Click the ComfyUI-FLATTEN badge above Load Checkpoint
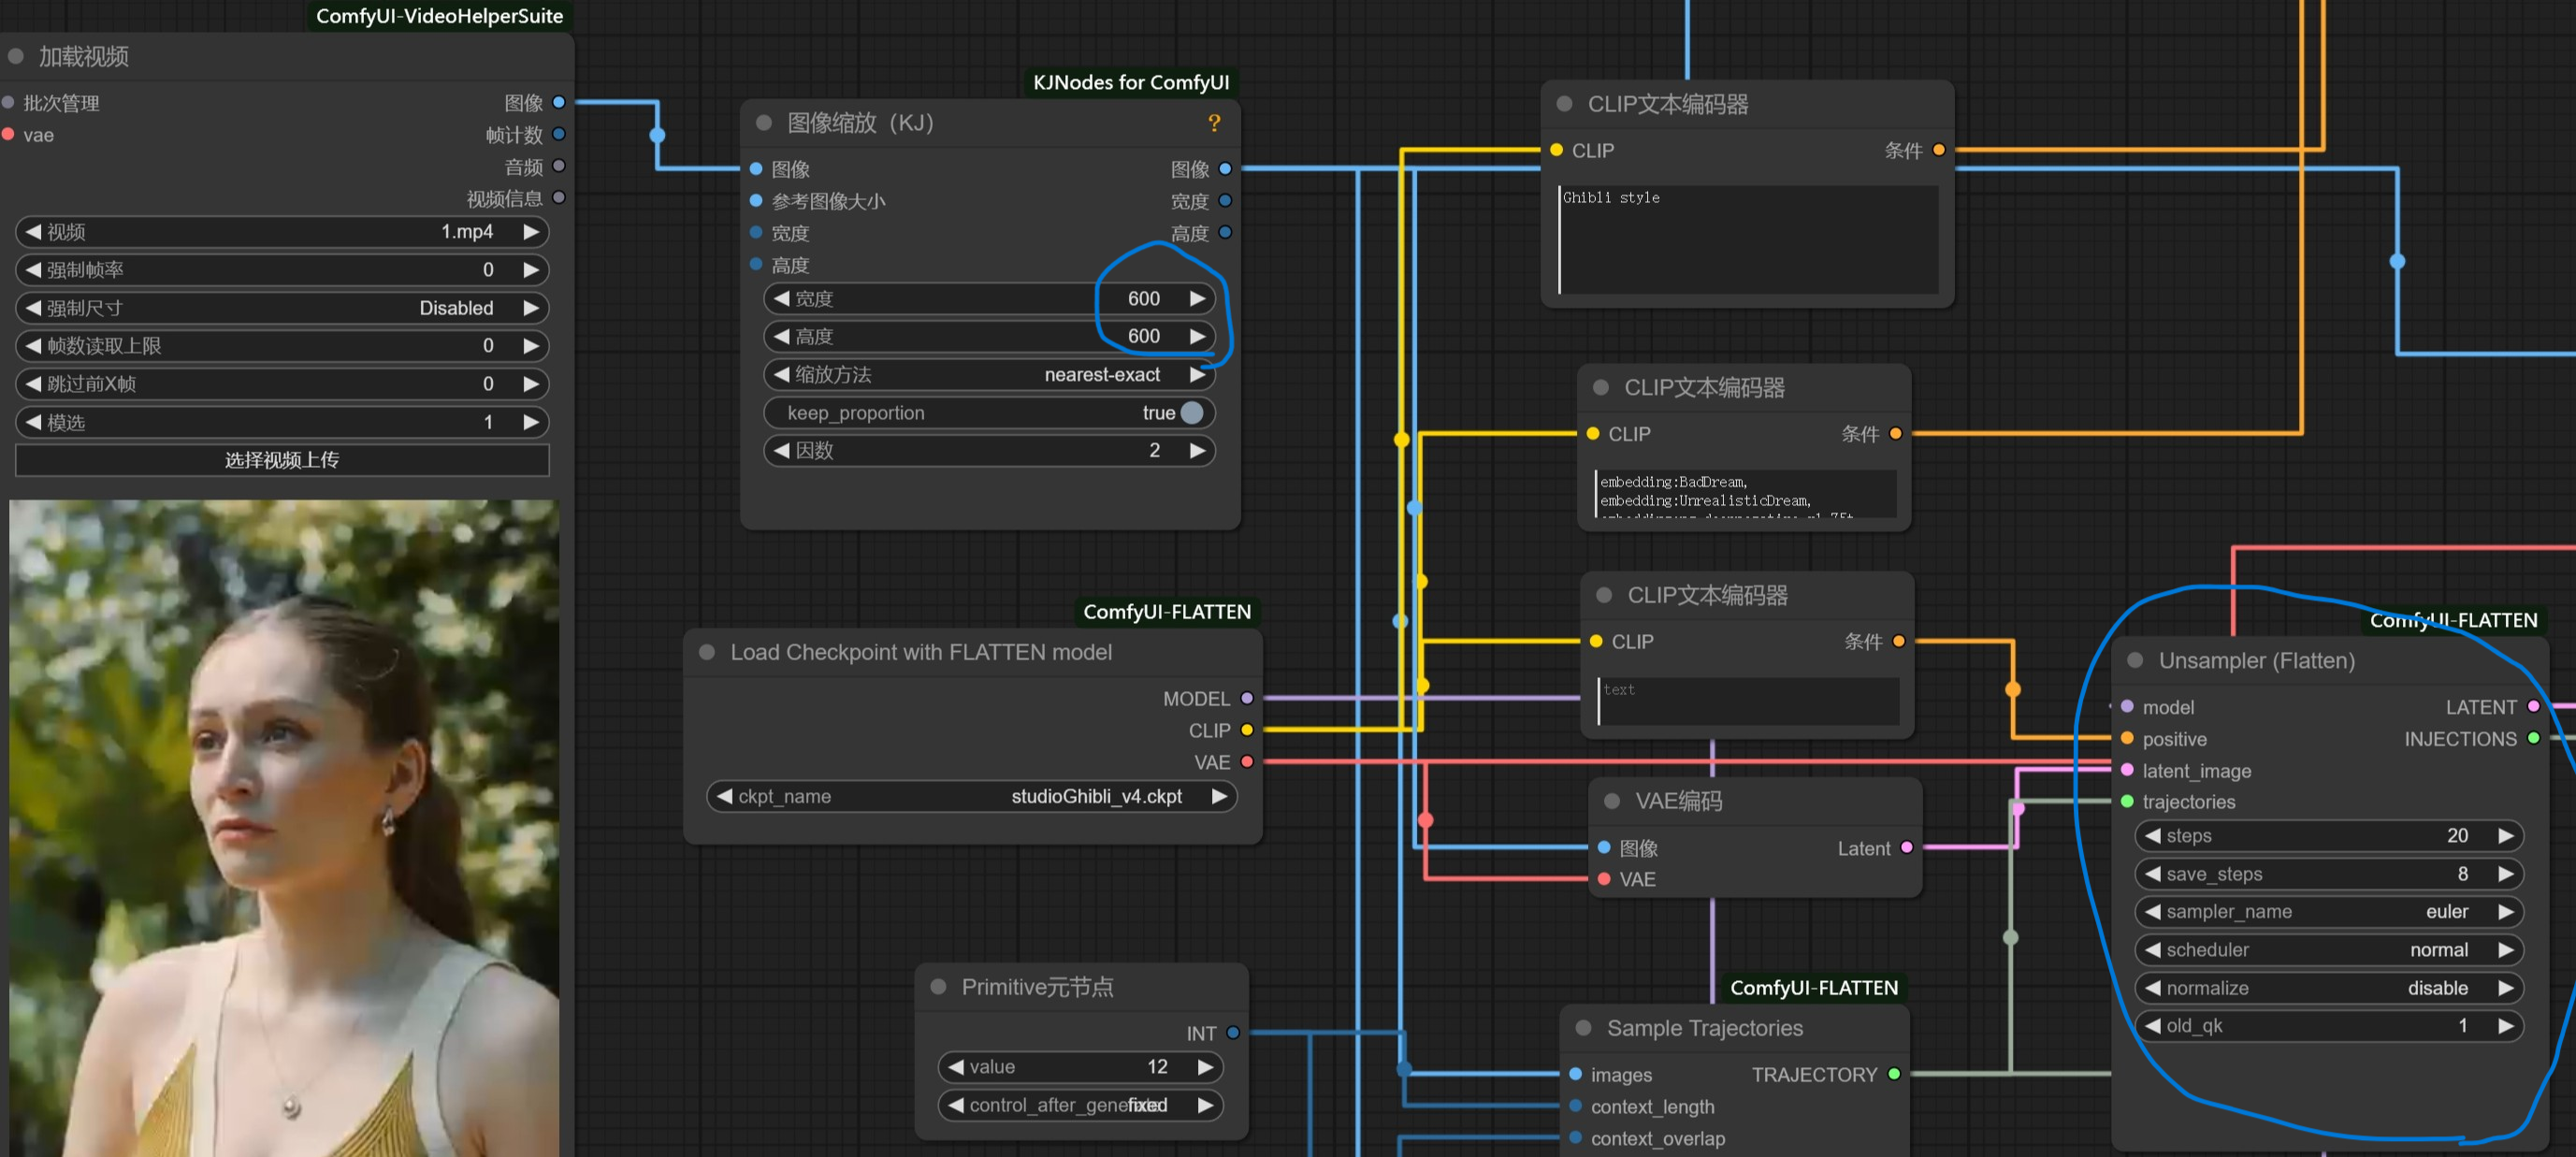2576x1157 pixels. click(1167, 612)
